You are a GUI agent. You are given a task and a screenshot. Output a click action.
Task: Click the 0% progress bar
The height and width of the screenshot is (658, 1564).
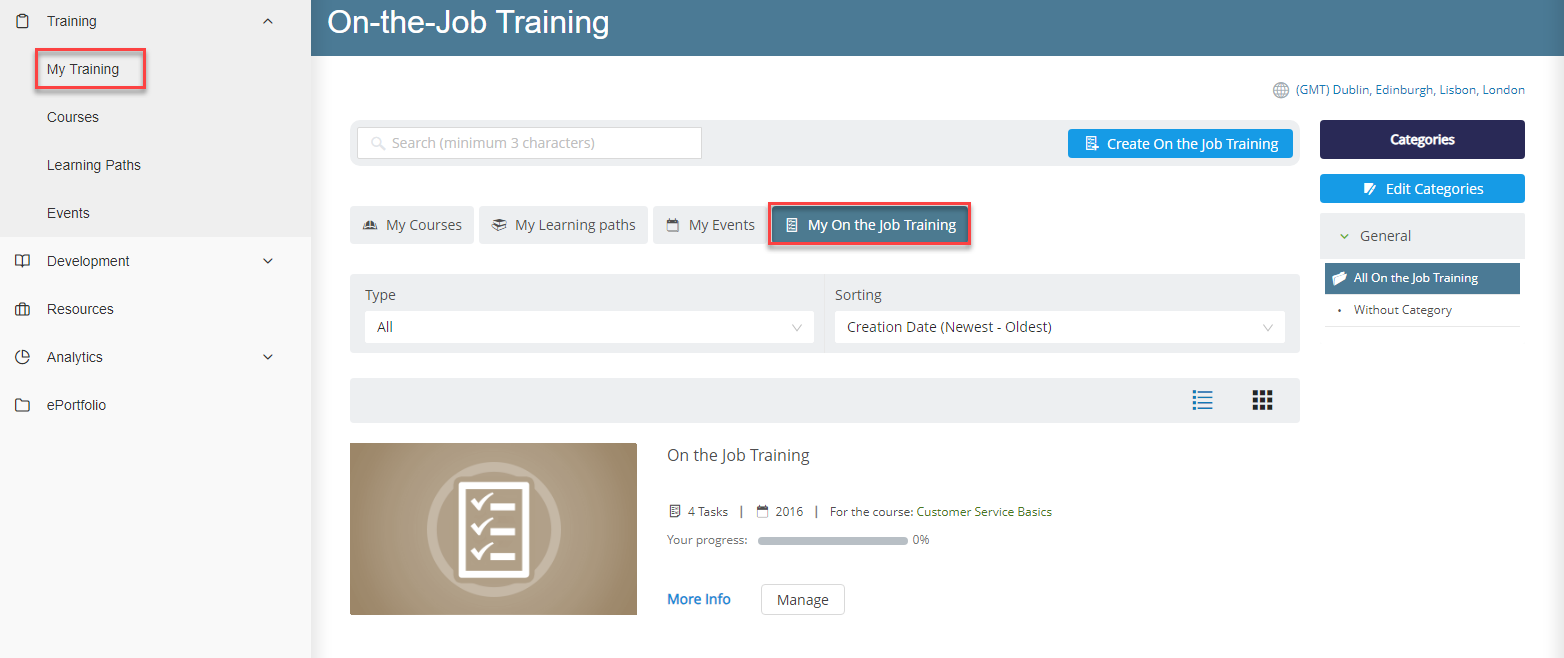[833, 540]
